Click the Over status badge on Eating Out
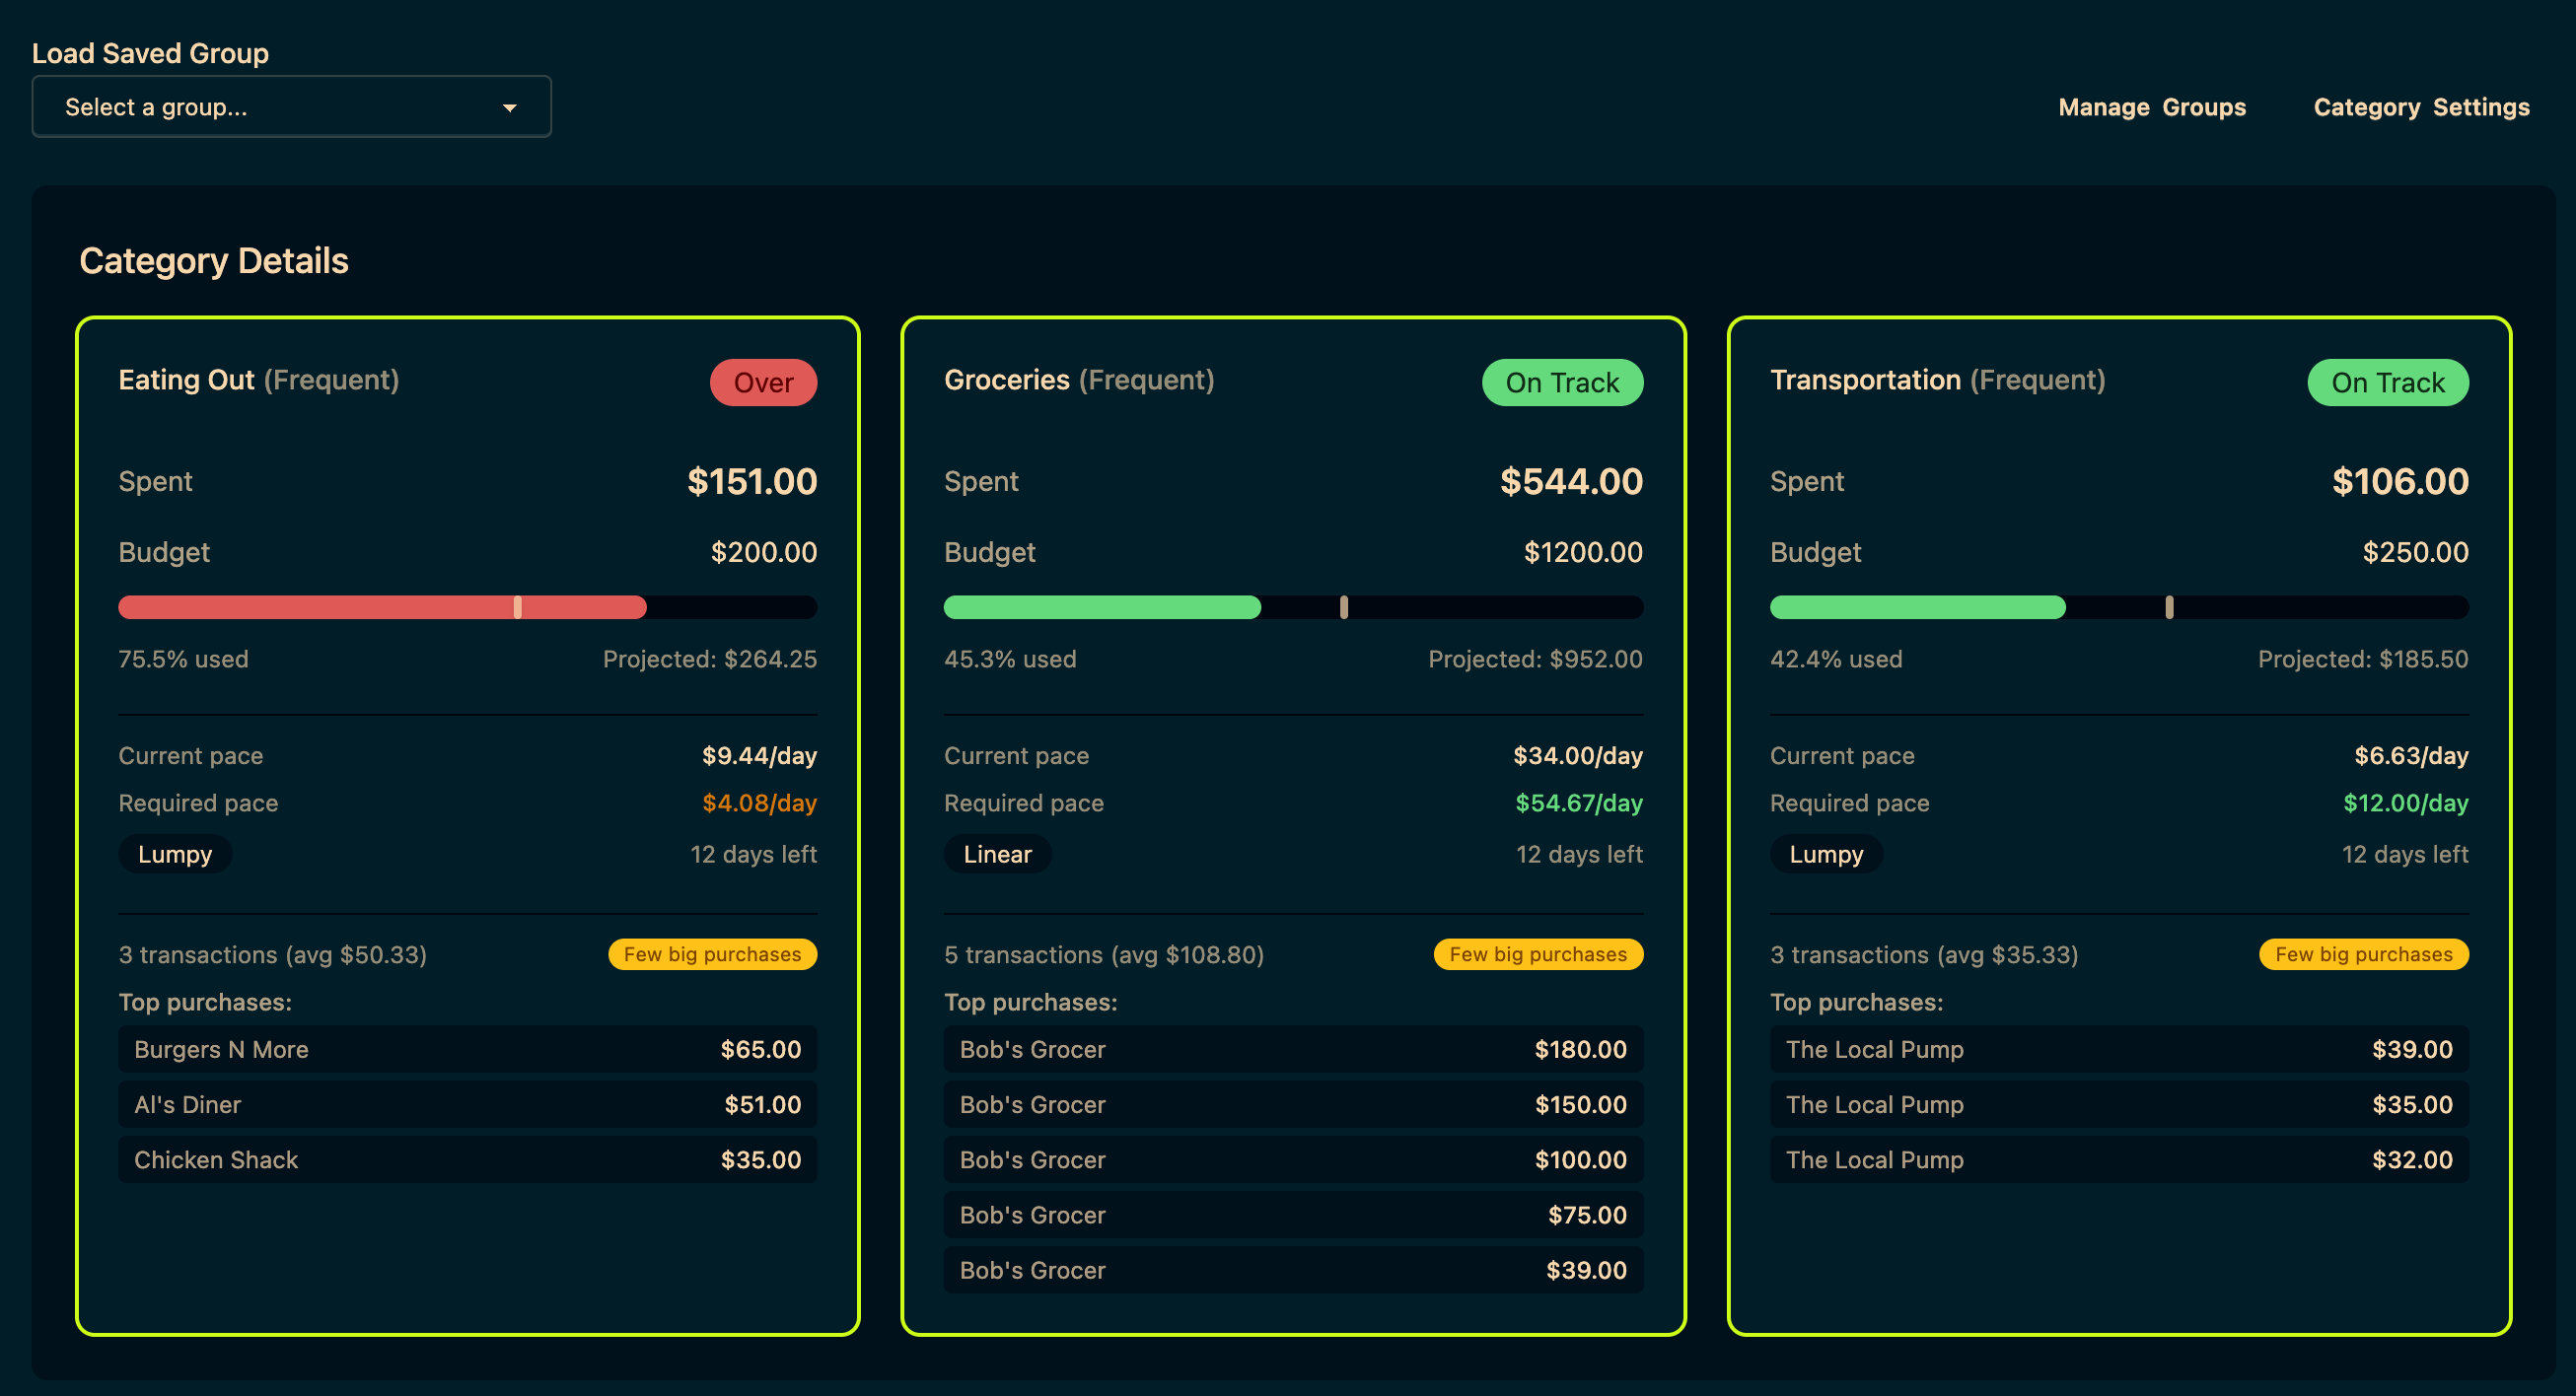This screenshot has height=1396, width=2576. coord(763,382)
